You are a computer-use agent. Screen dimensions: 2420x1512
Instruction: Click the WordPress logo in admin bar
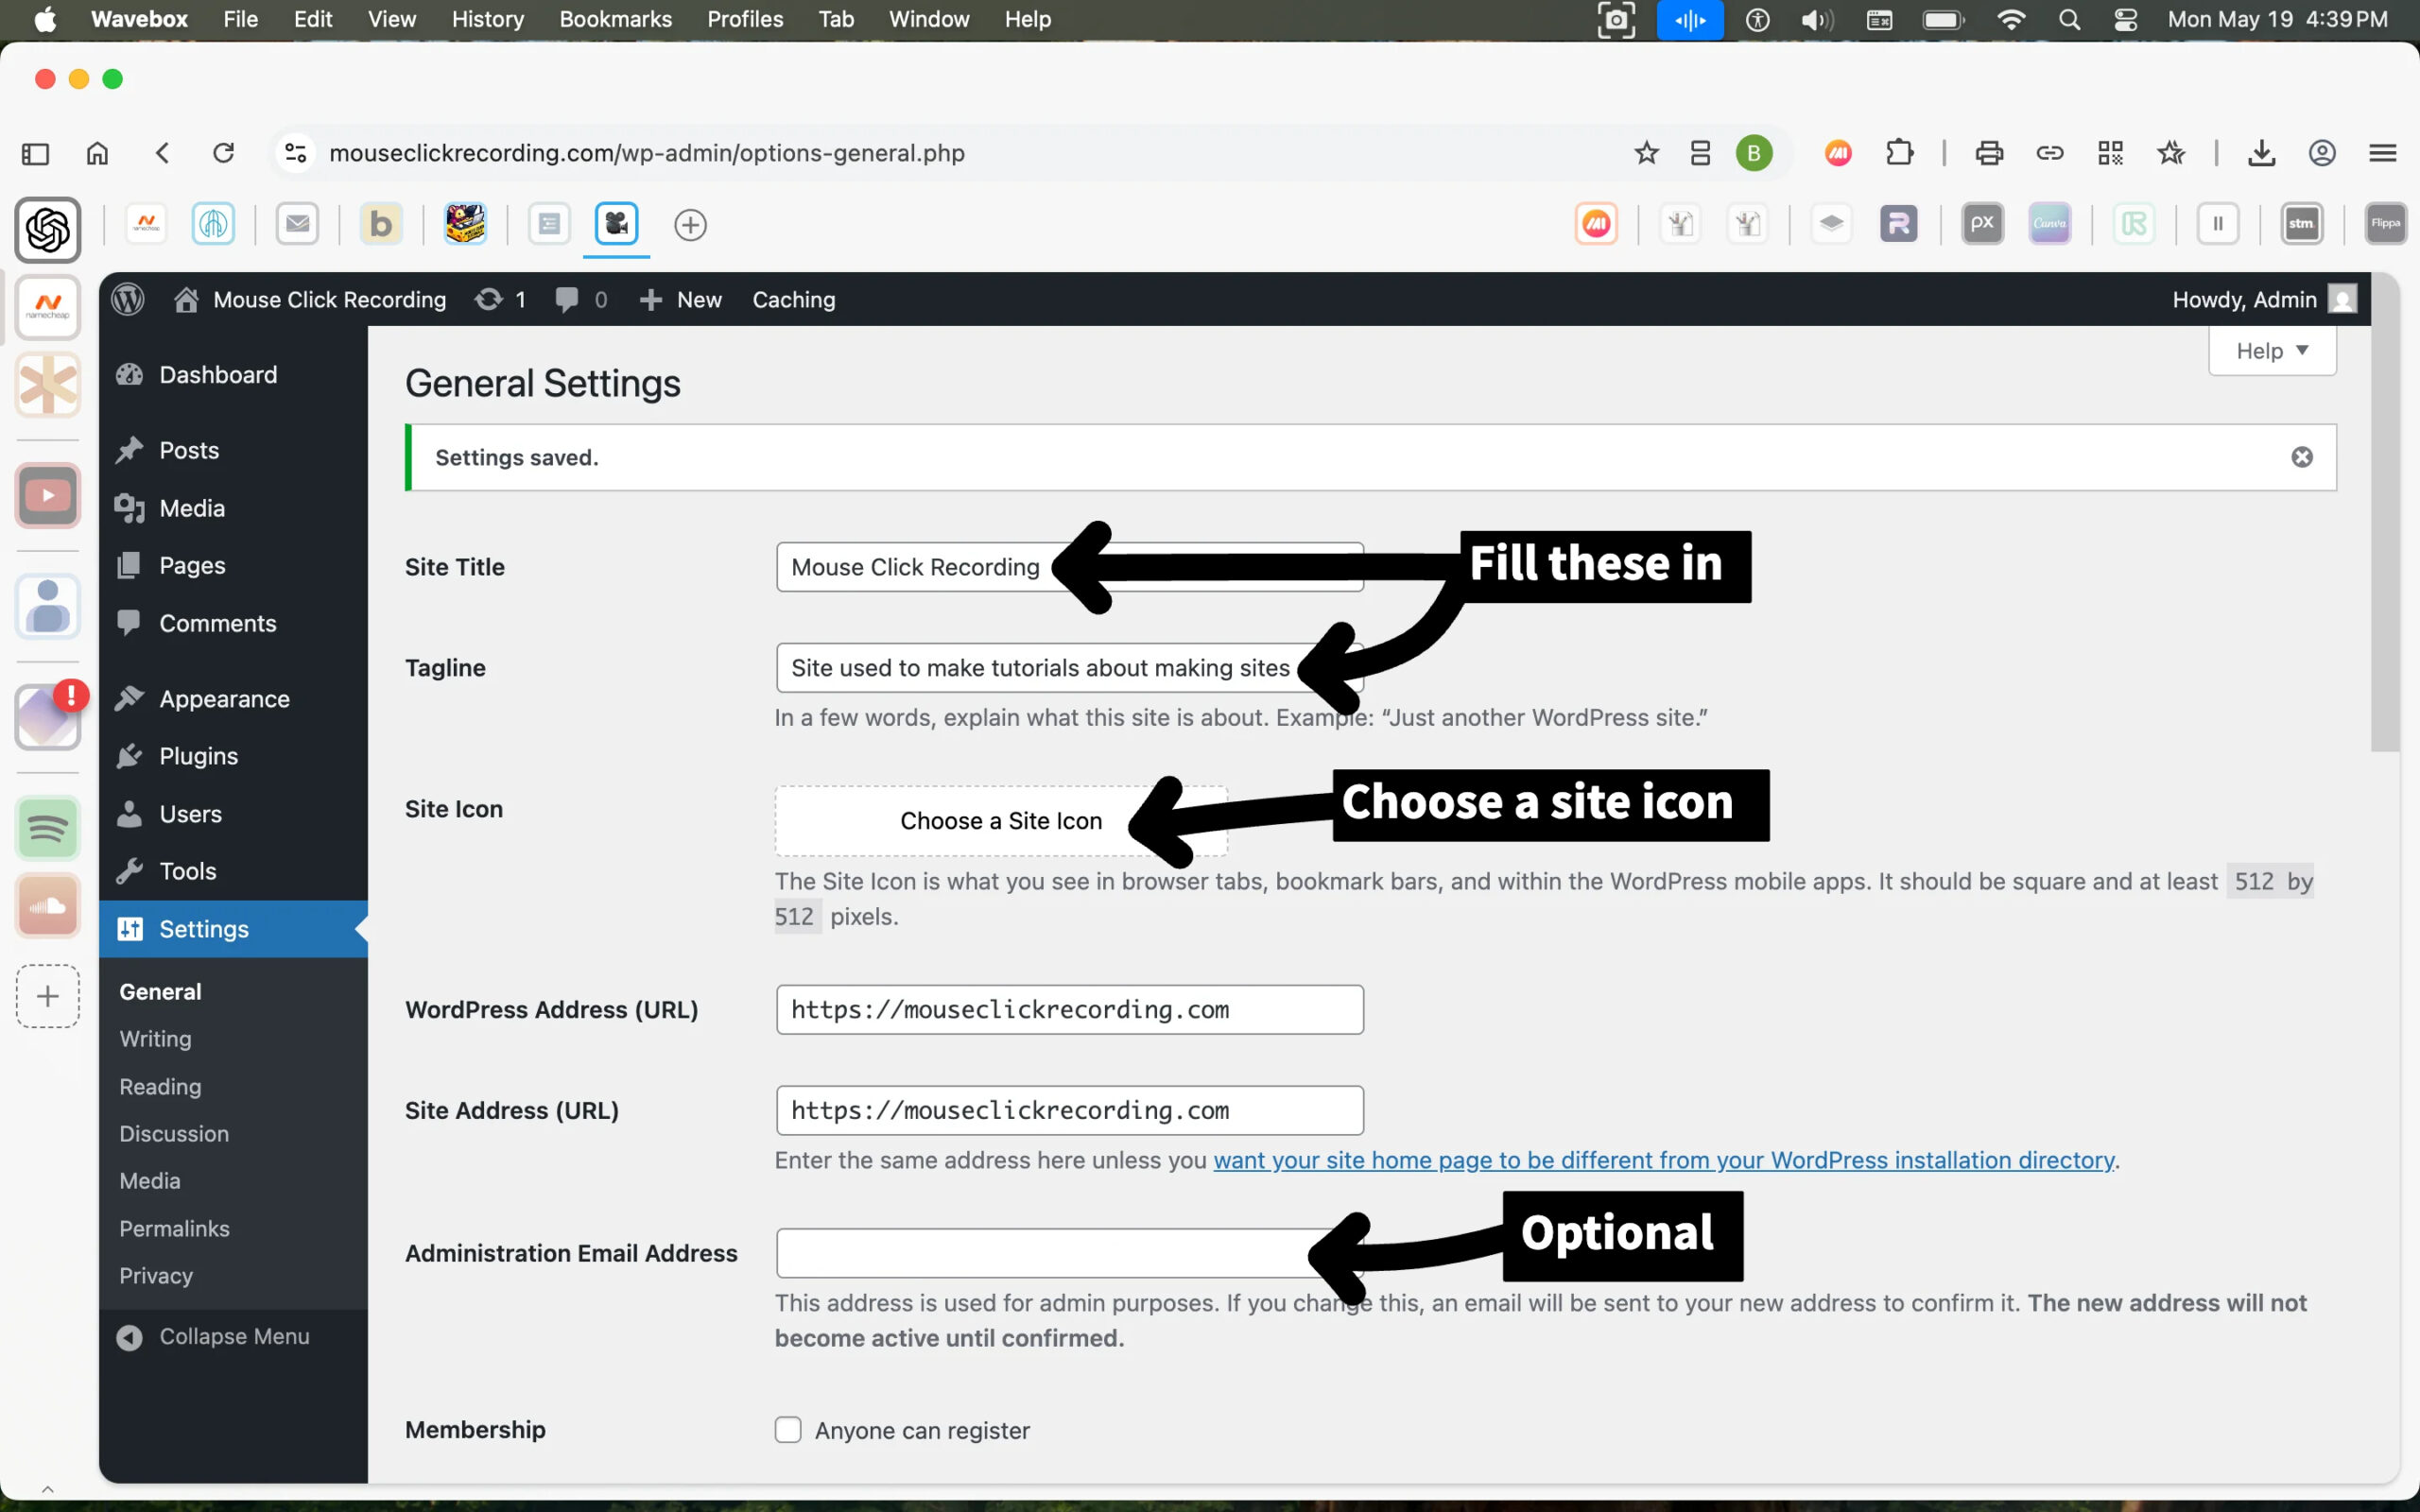click(128, 299)
